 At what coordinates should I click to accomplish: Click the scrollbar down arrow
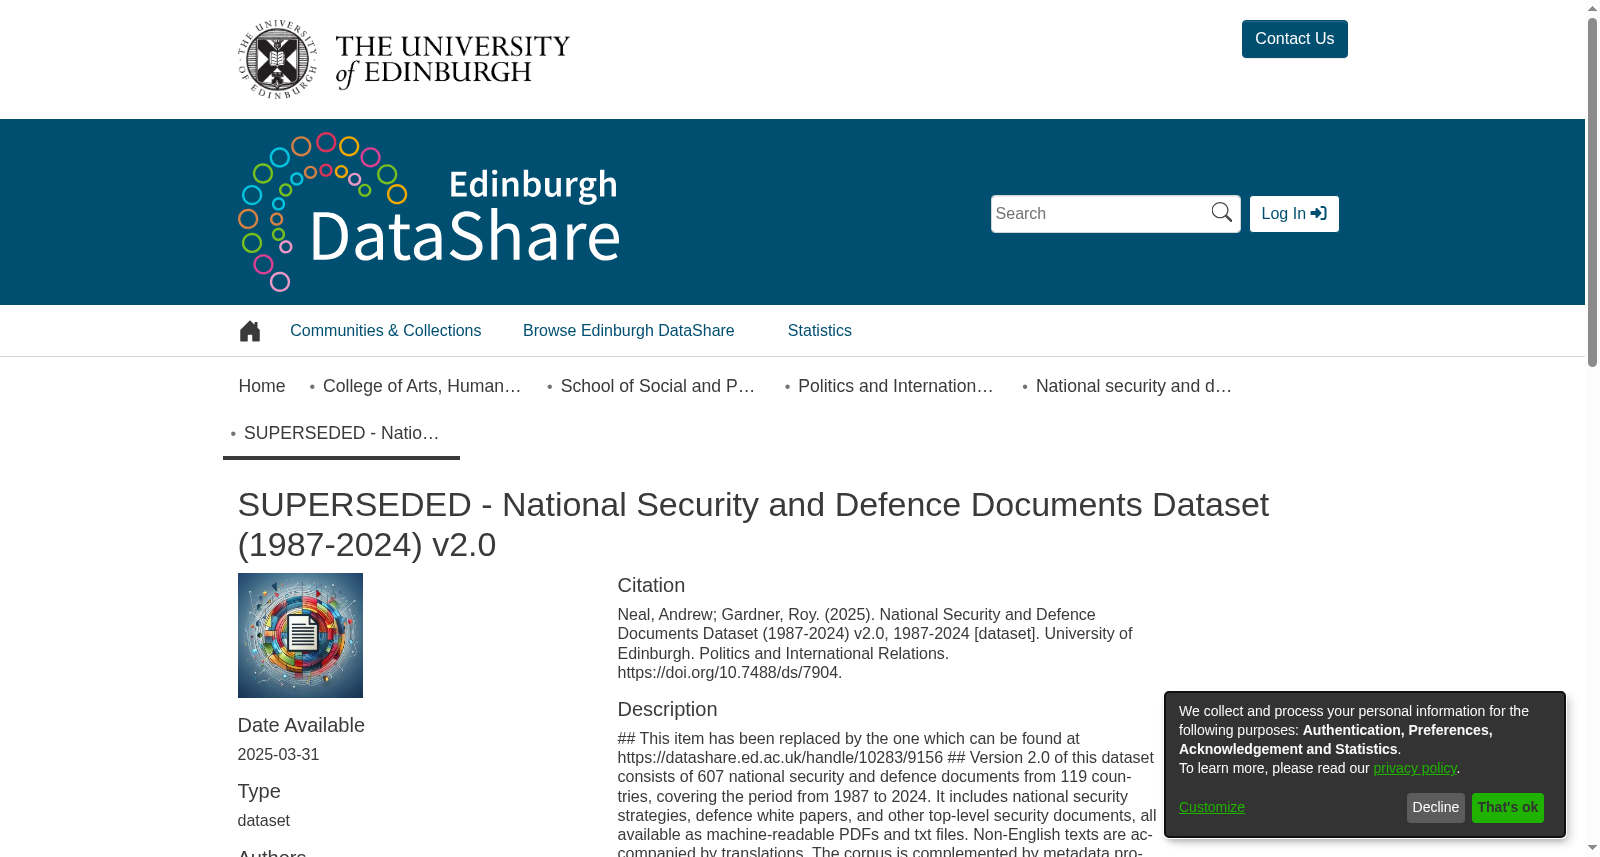pos(1592,848)
